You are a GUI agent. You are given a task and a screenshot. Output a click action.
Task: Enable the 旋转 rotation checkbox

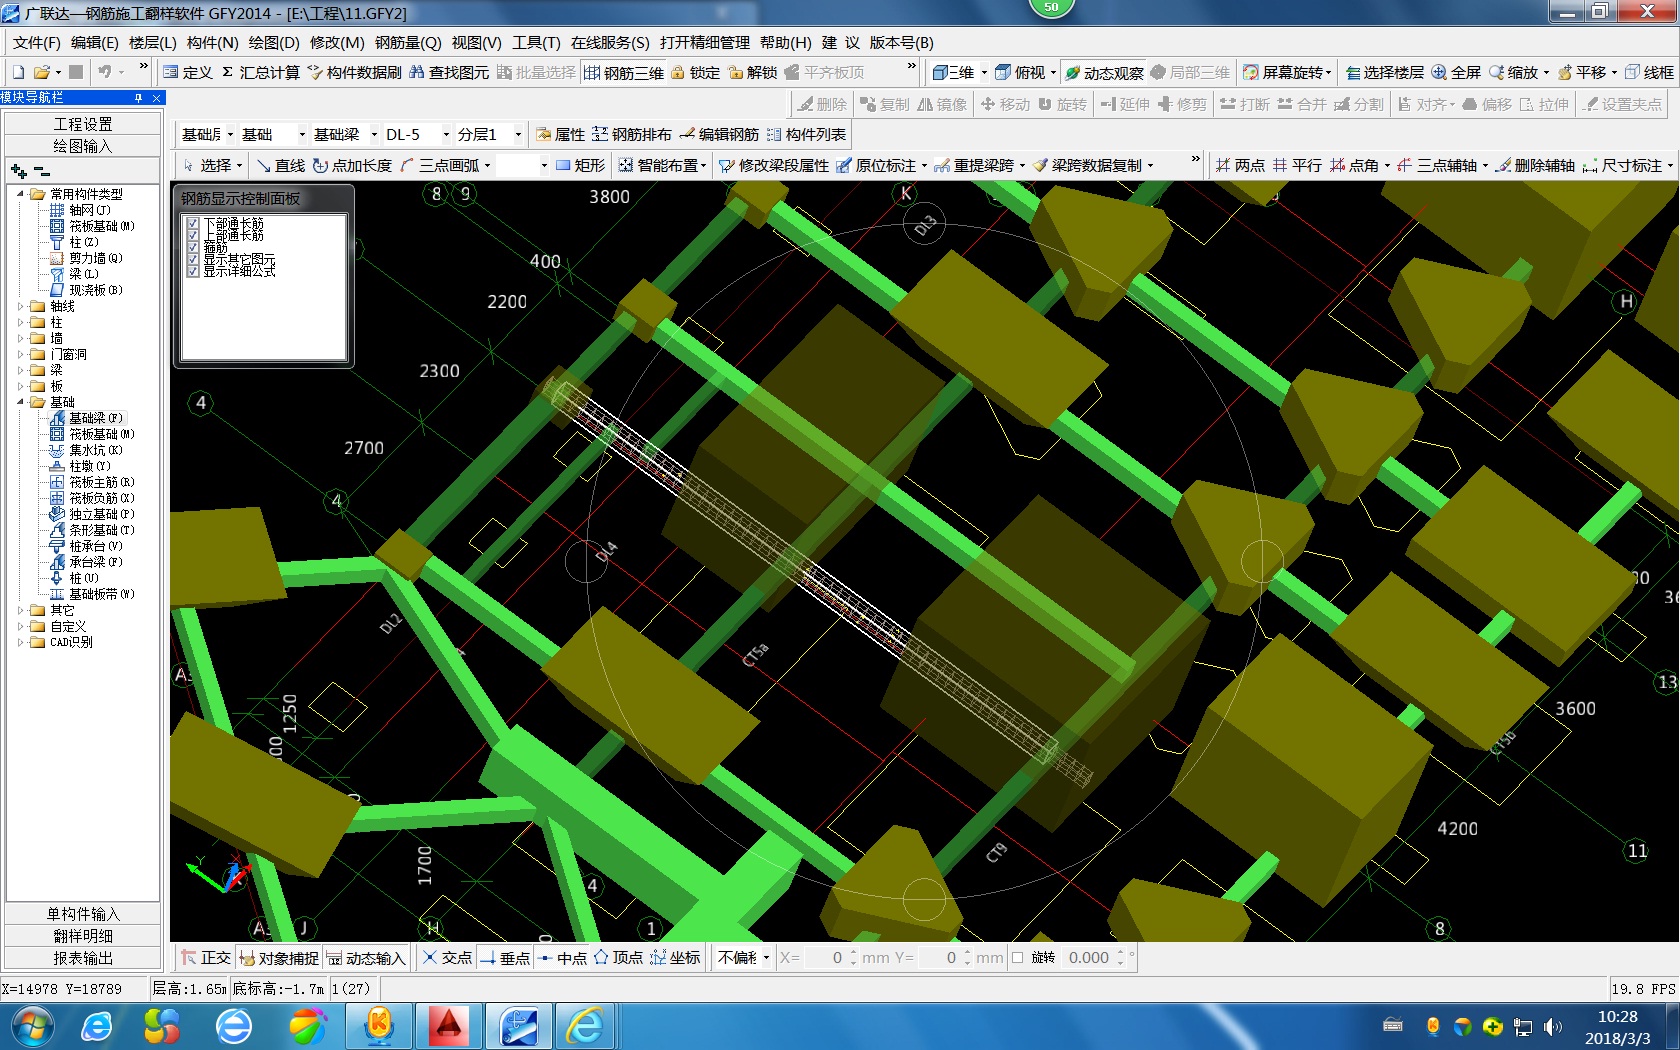pos(1018,957)
